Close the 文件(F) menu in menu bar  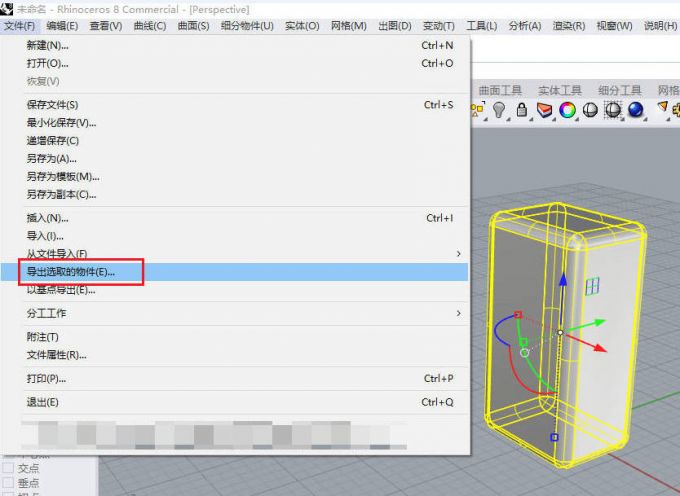click(x=20, y=26)
